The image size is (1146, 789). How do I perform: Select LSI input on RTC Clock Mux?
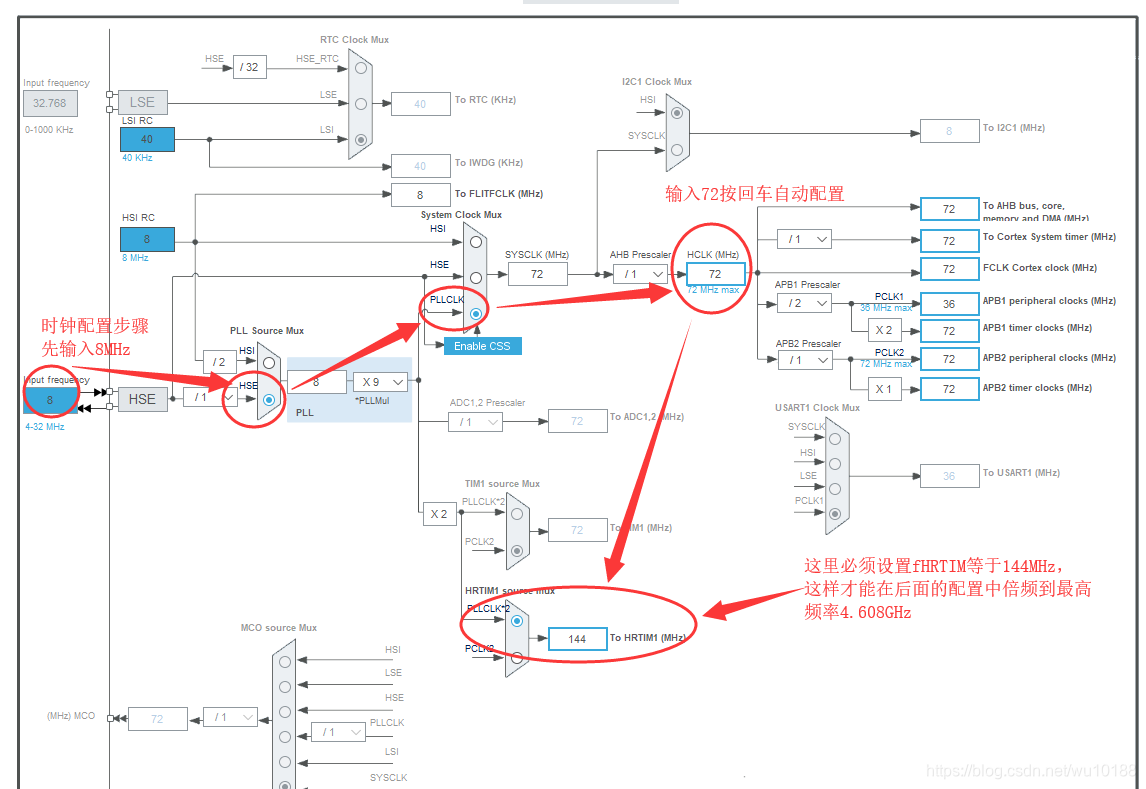click(x=361, y=140)
